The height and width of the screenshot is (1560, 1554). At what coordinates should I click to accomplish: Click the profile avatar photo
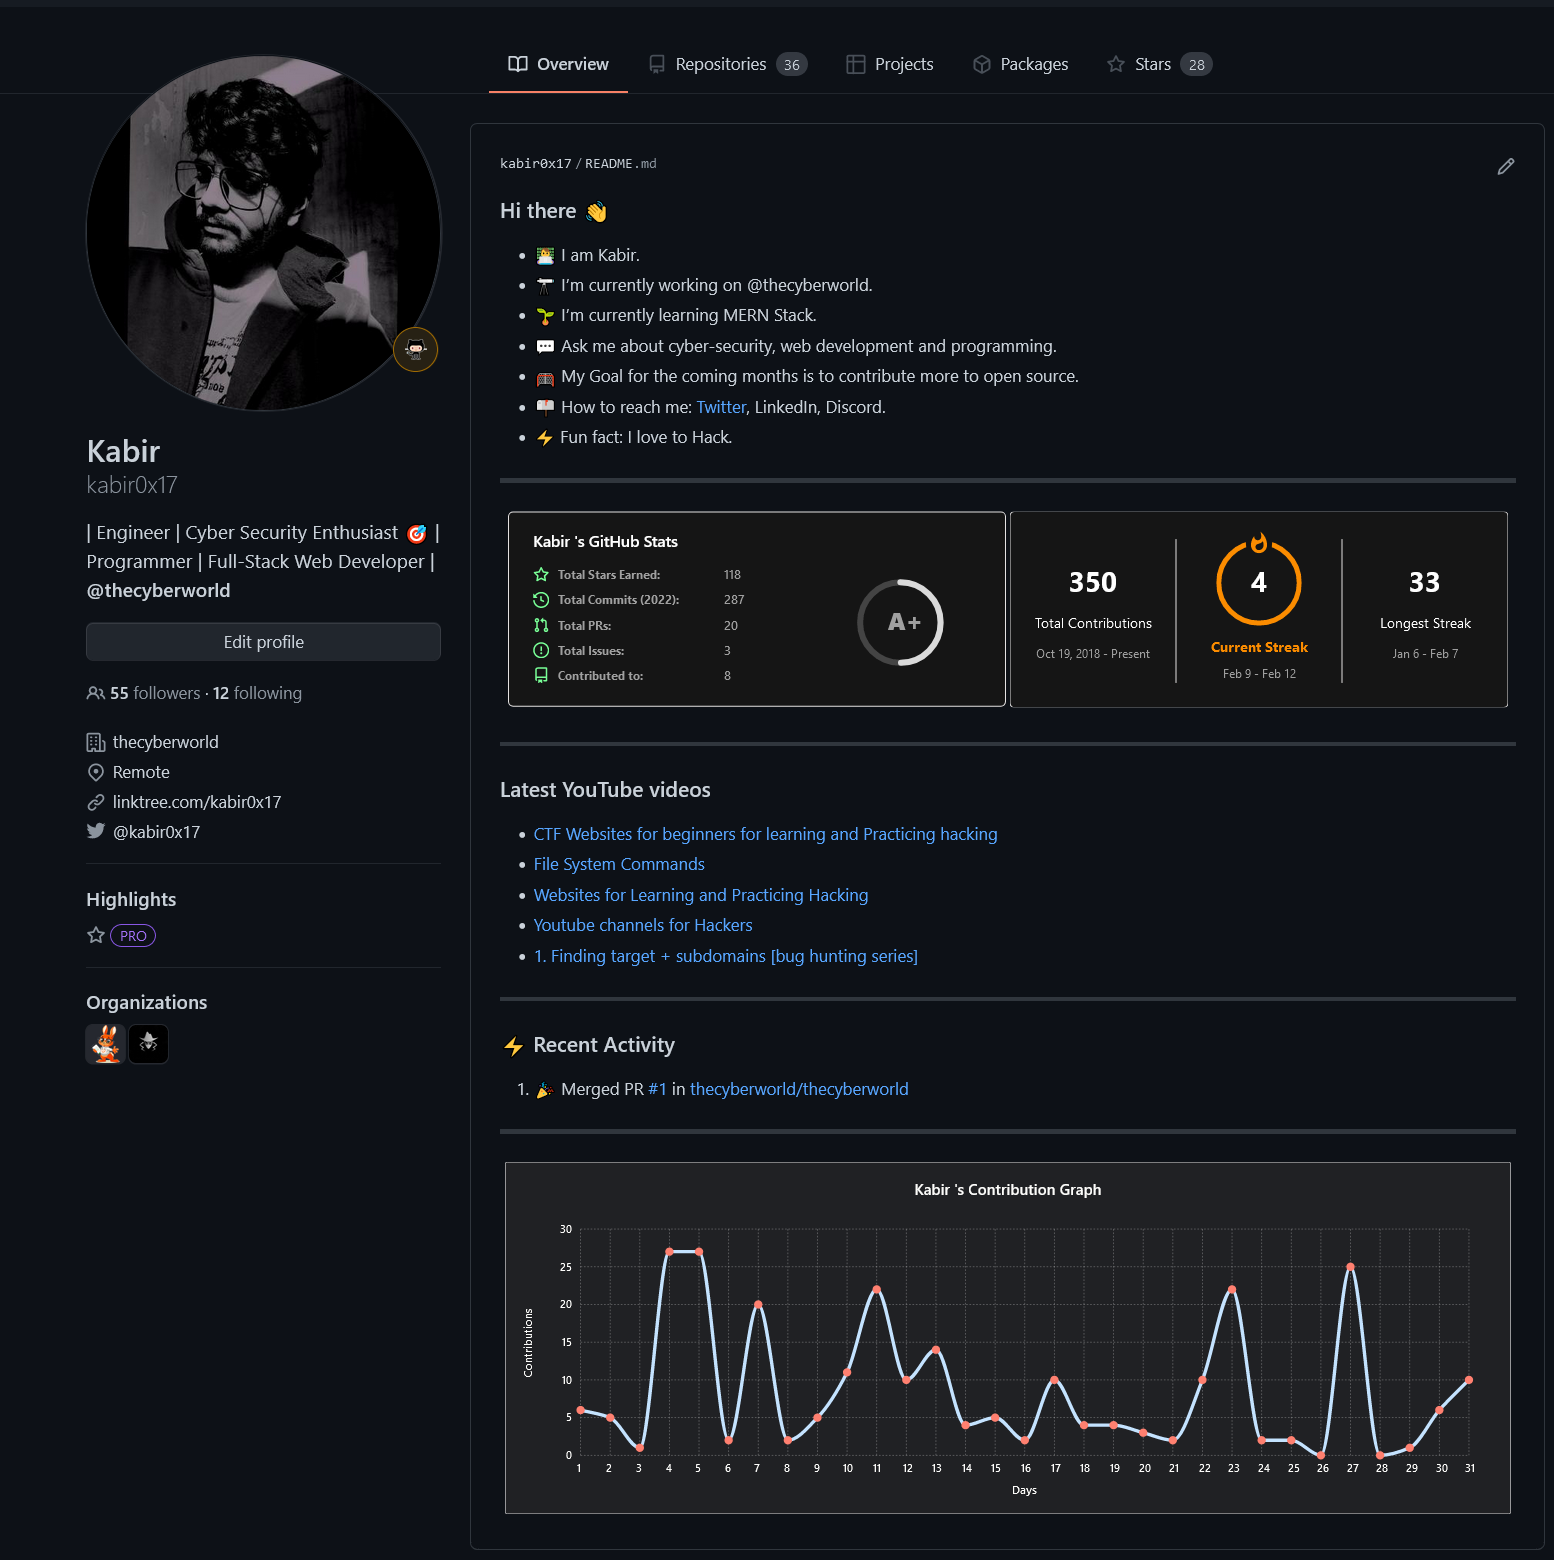[x=264, y=232]
